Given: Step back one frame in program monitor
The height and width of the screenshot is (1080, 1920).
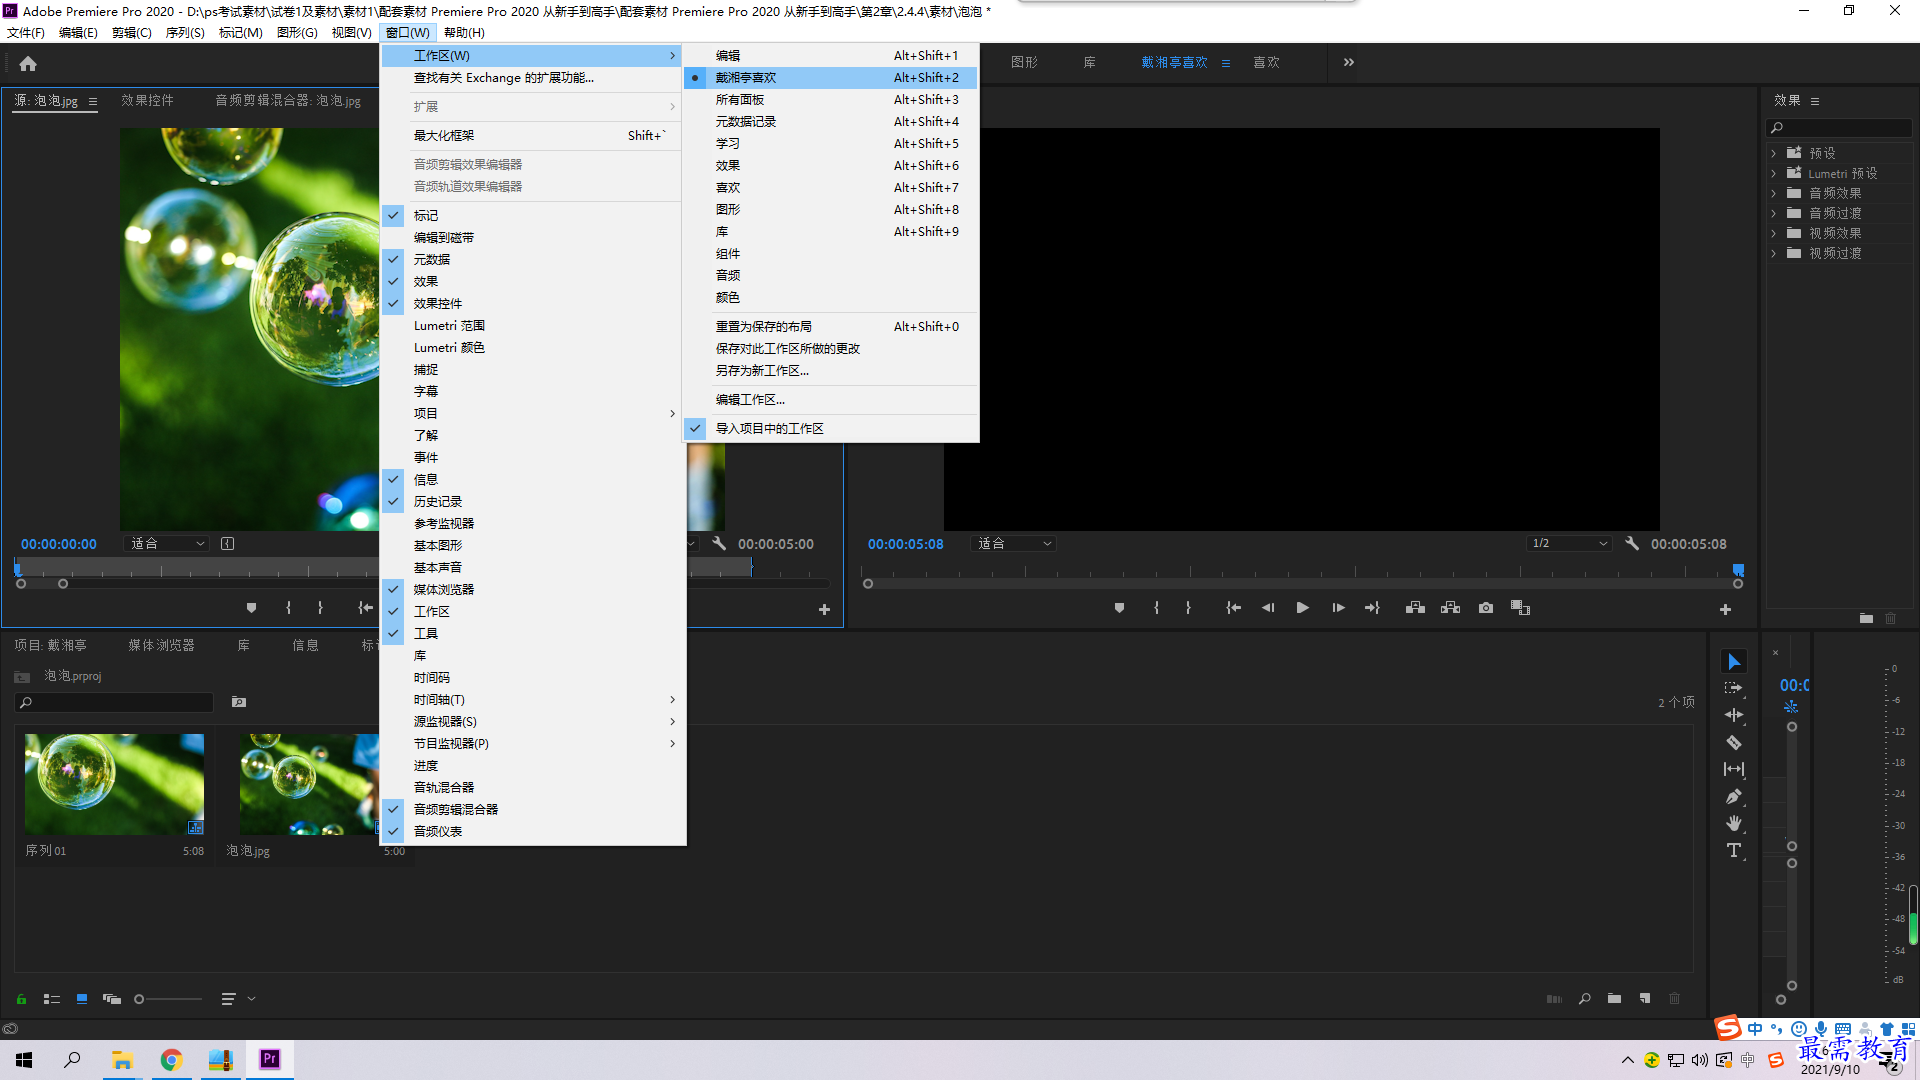Looking at the screenshot, I should click(x=1268, y=608).
